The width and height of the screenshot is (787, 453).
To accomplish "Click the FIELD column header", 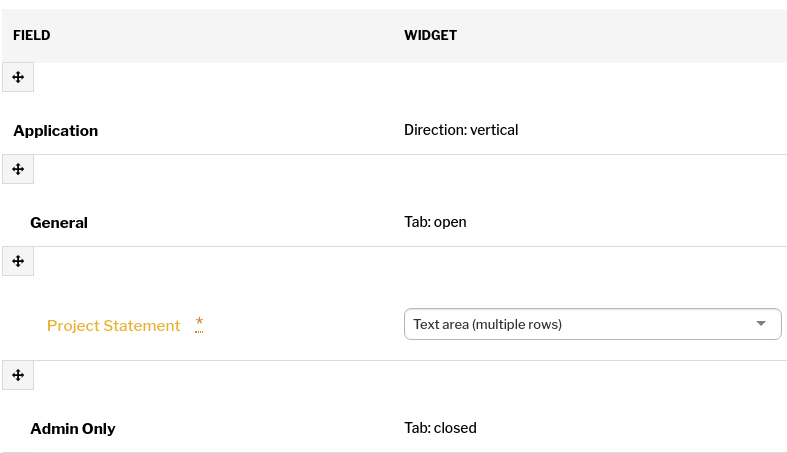I will [32, 36].
